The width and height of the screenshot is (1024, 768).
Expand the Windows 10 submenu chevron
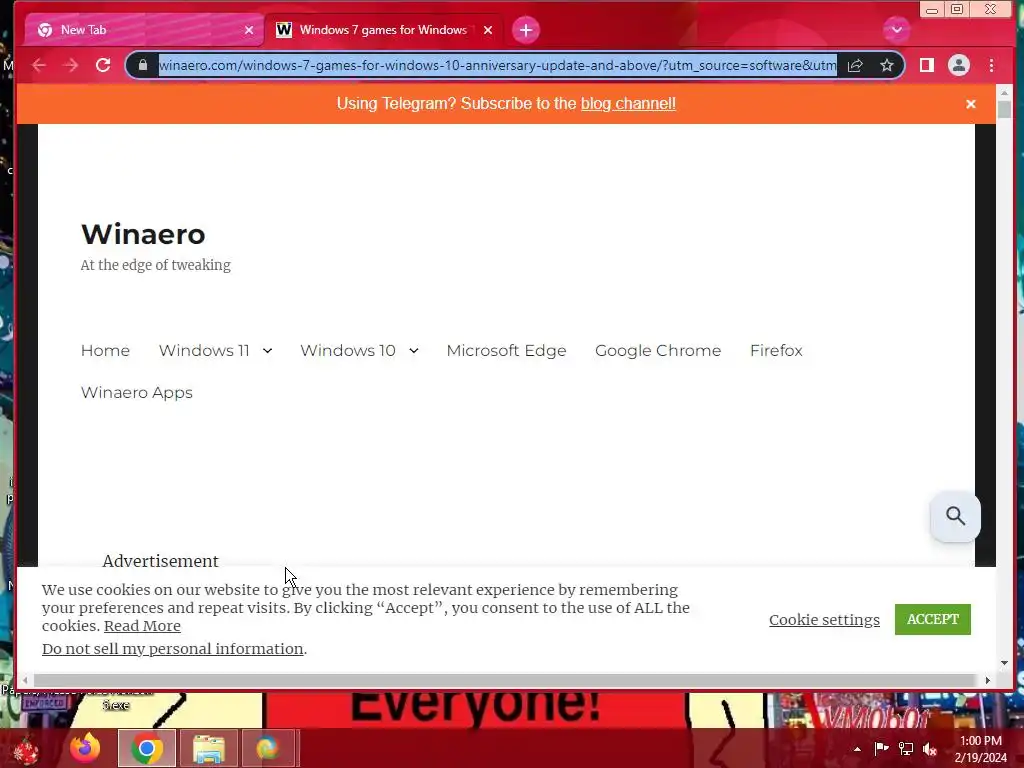click(x=413, y=351)
